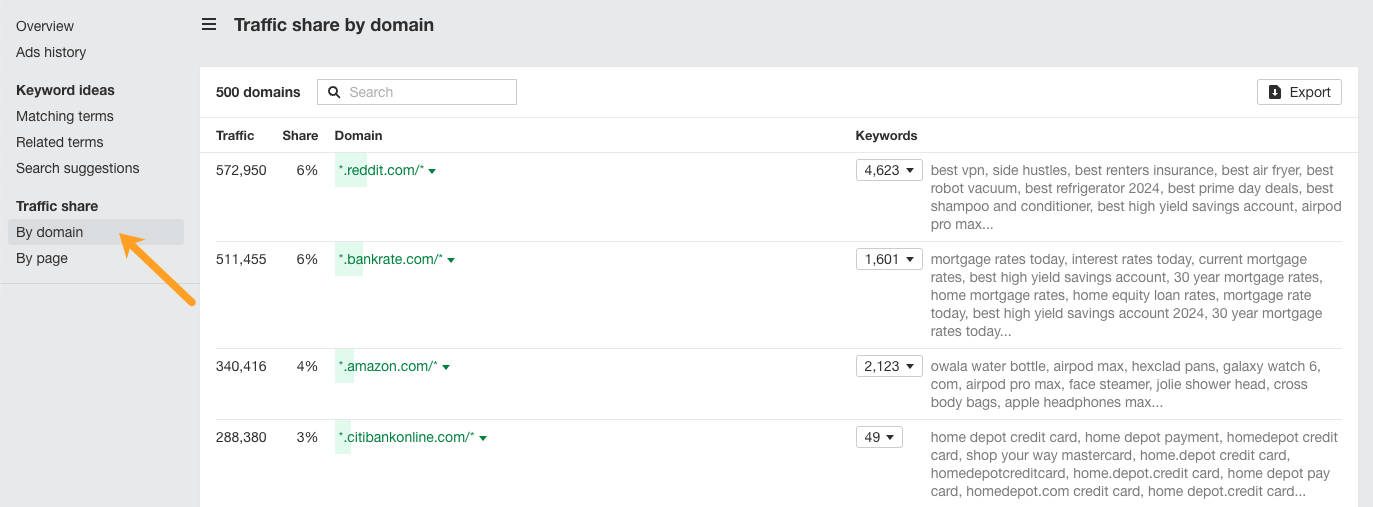This screenshot has width=1373, height=507.
Task: Click the traffic value 572,950
Action: click(241, 170)
